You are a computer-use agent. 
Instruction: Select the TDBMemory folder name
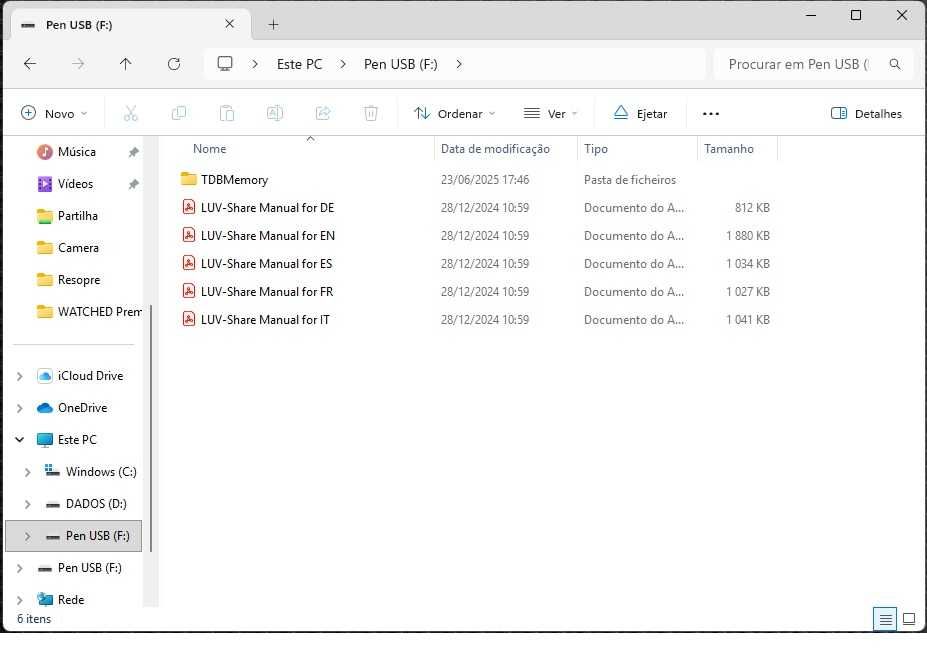point(234,179)
